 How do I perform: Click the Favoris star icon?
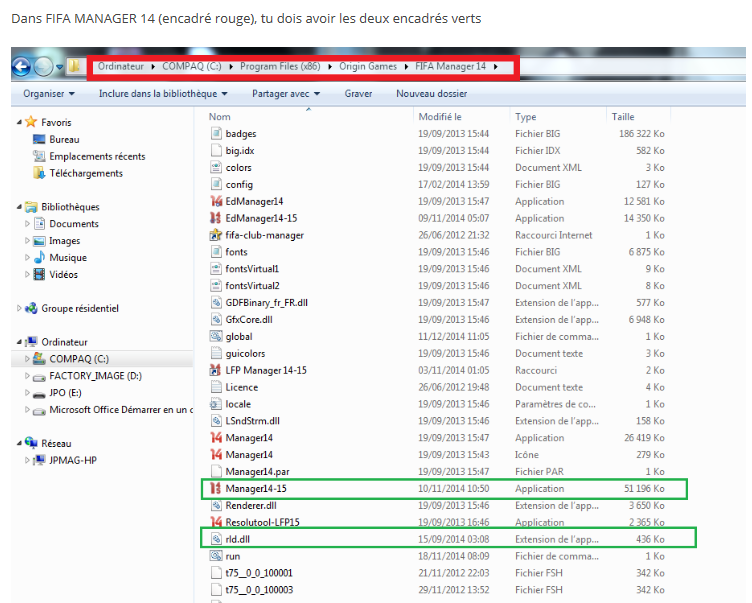(31, 122)
